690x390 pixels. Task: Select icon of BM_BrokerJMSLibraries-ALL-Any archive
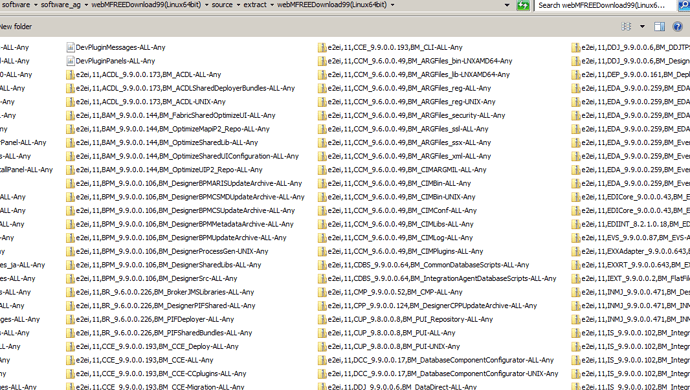pyautogui.click(x=70, y=292)
